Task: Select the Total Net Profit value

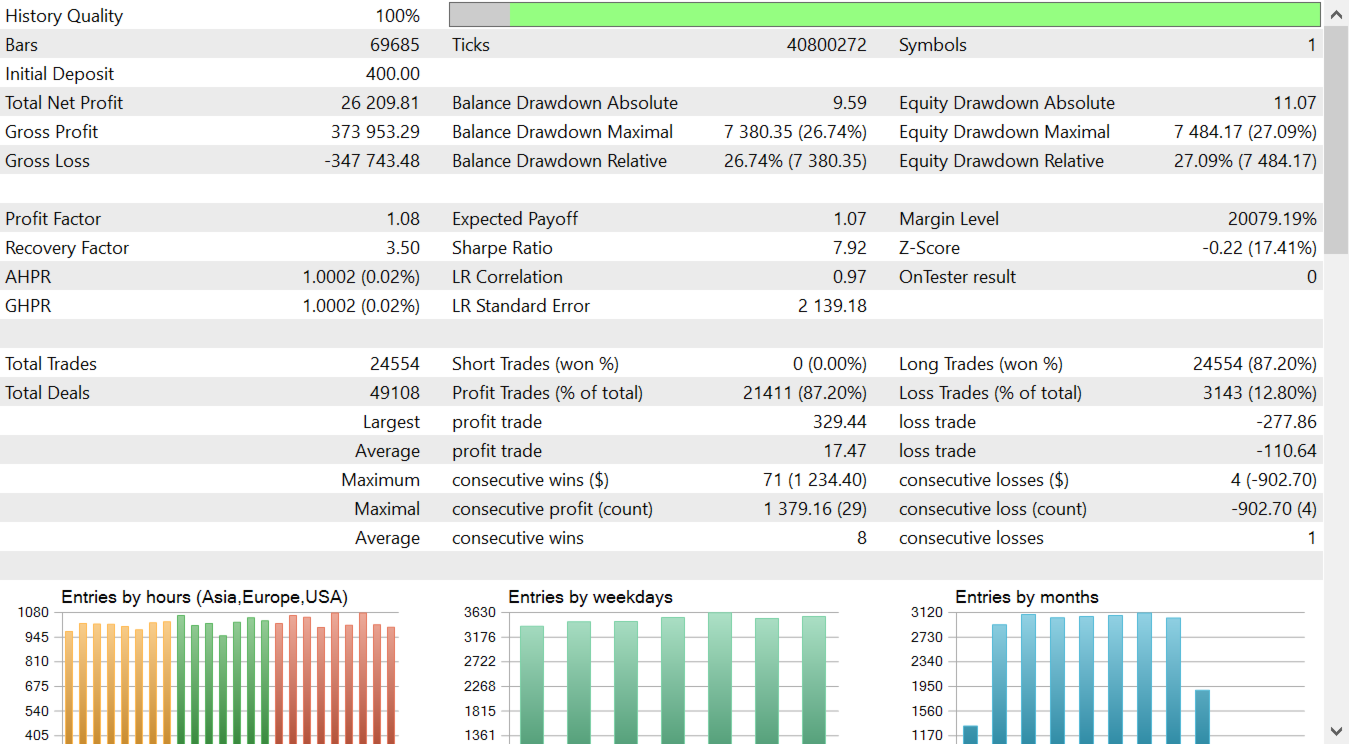Action: tap(382, 103)
